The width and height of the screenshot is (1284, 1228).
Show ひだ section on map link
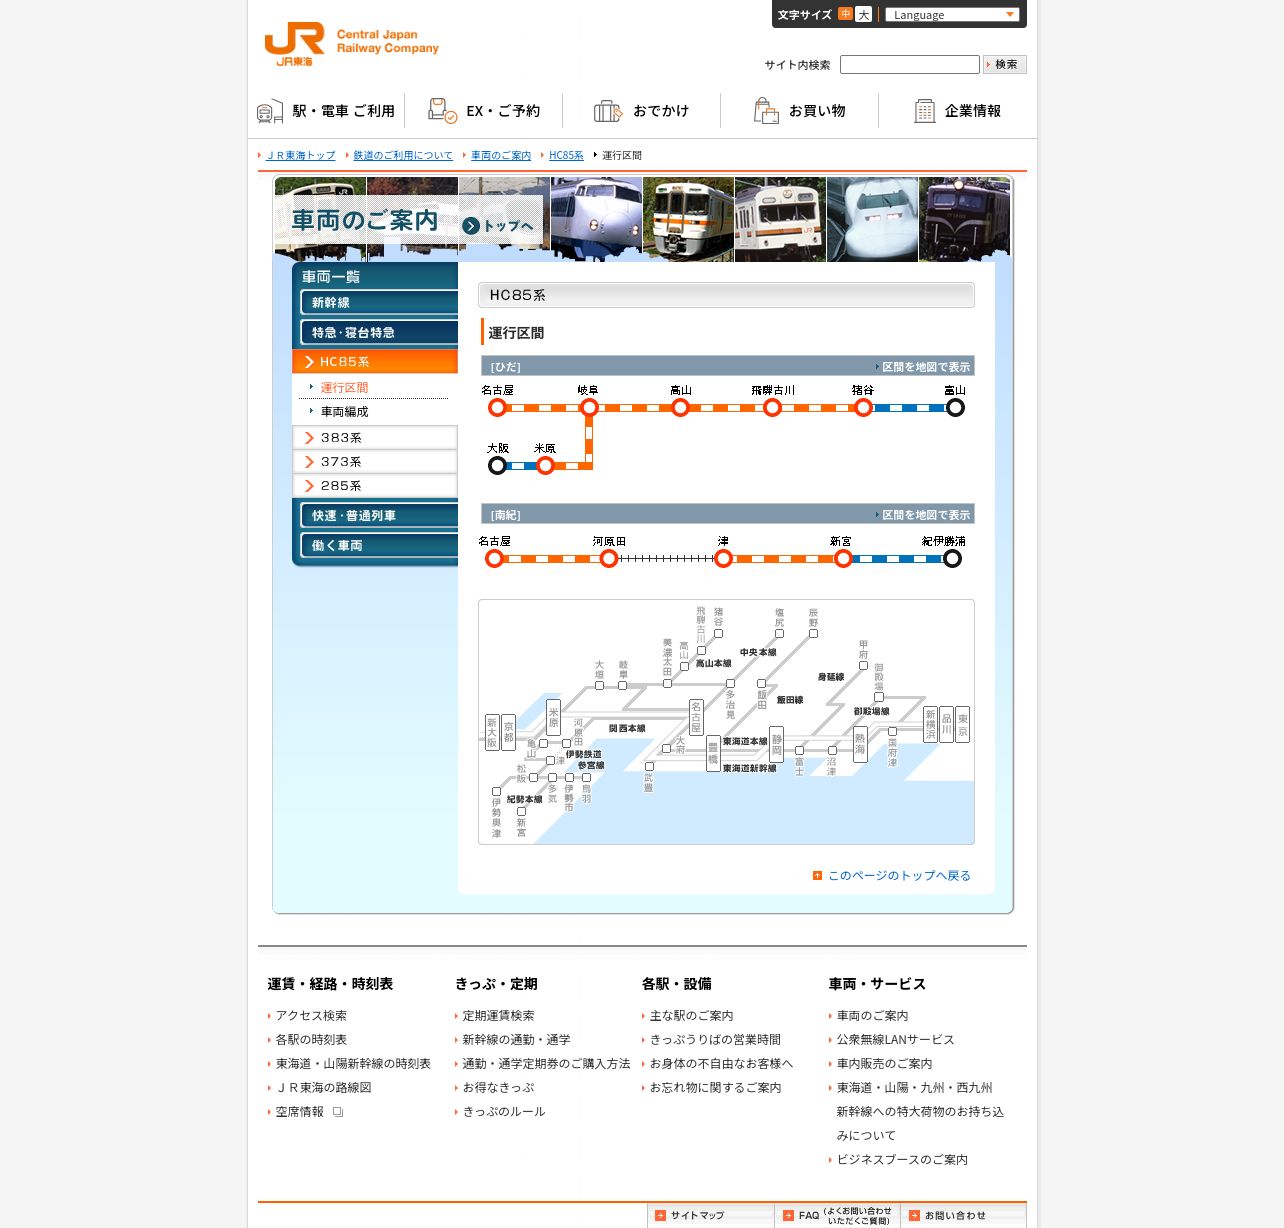(923, 367)
